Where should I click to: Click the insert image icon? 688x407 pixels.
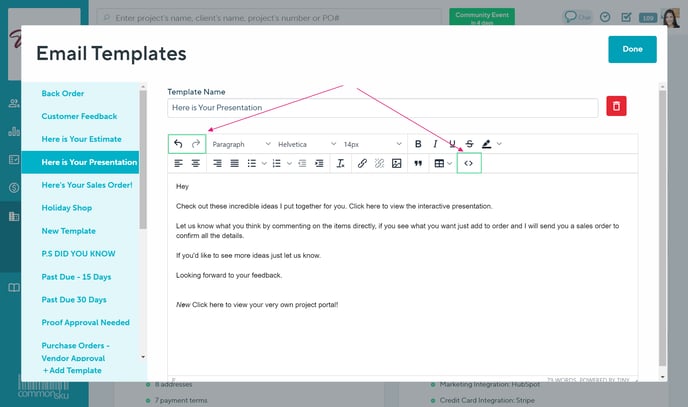click(x=397, y=163)
